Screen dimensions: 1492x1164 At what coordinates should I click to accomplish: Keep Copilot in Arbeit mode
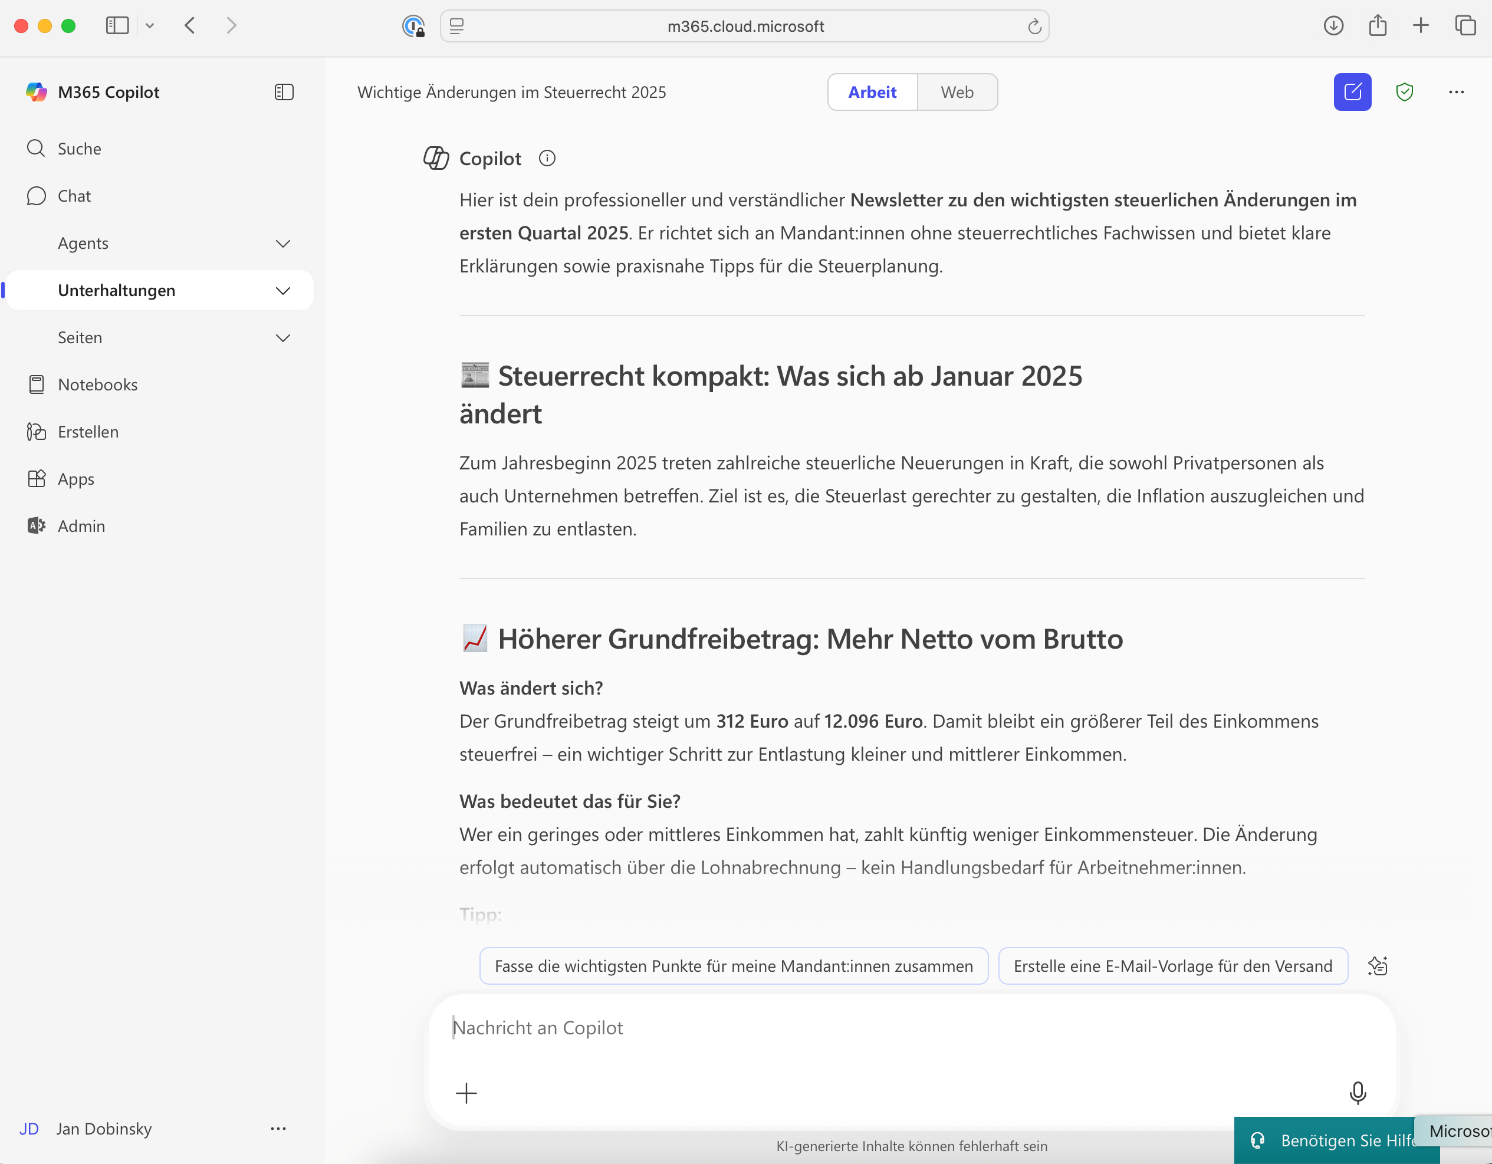point(871,91)
